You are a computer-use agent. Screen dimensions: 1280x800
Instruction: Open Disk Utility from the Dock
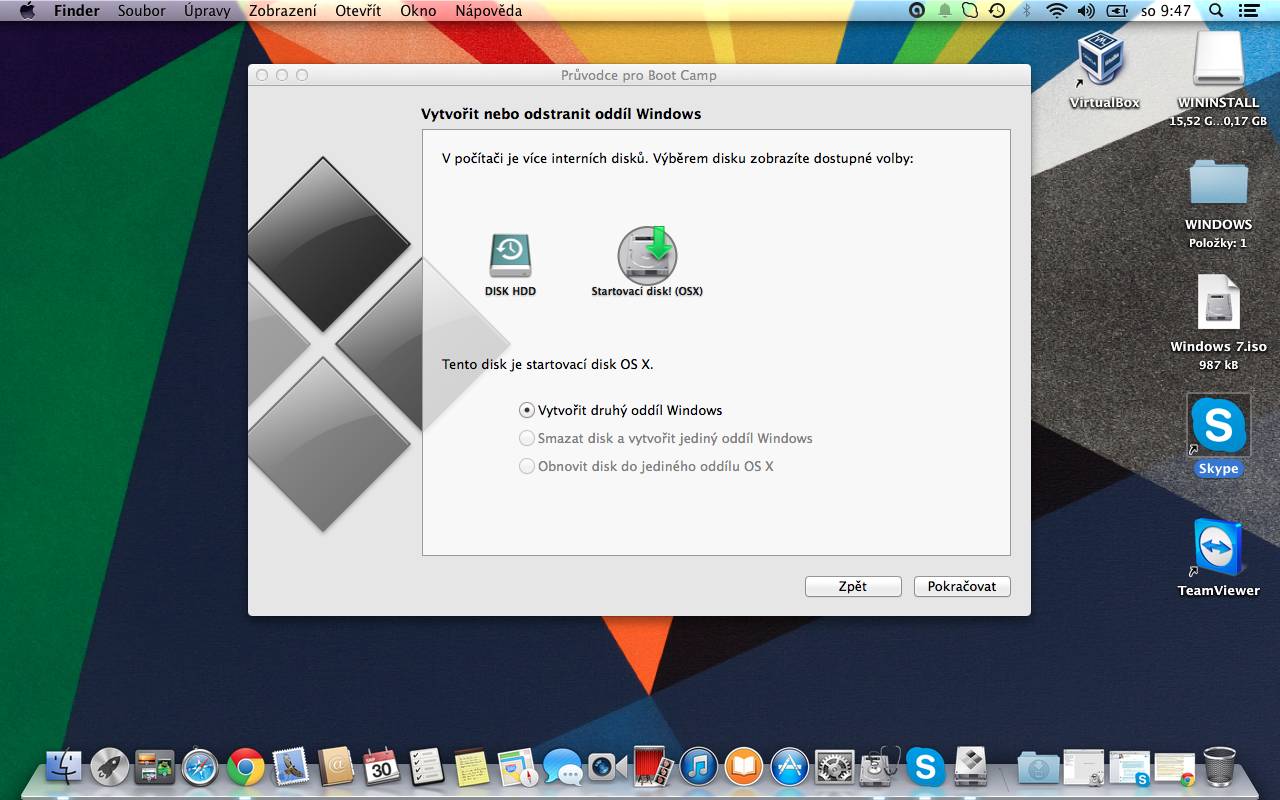[880, 767]
